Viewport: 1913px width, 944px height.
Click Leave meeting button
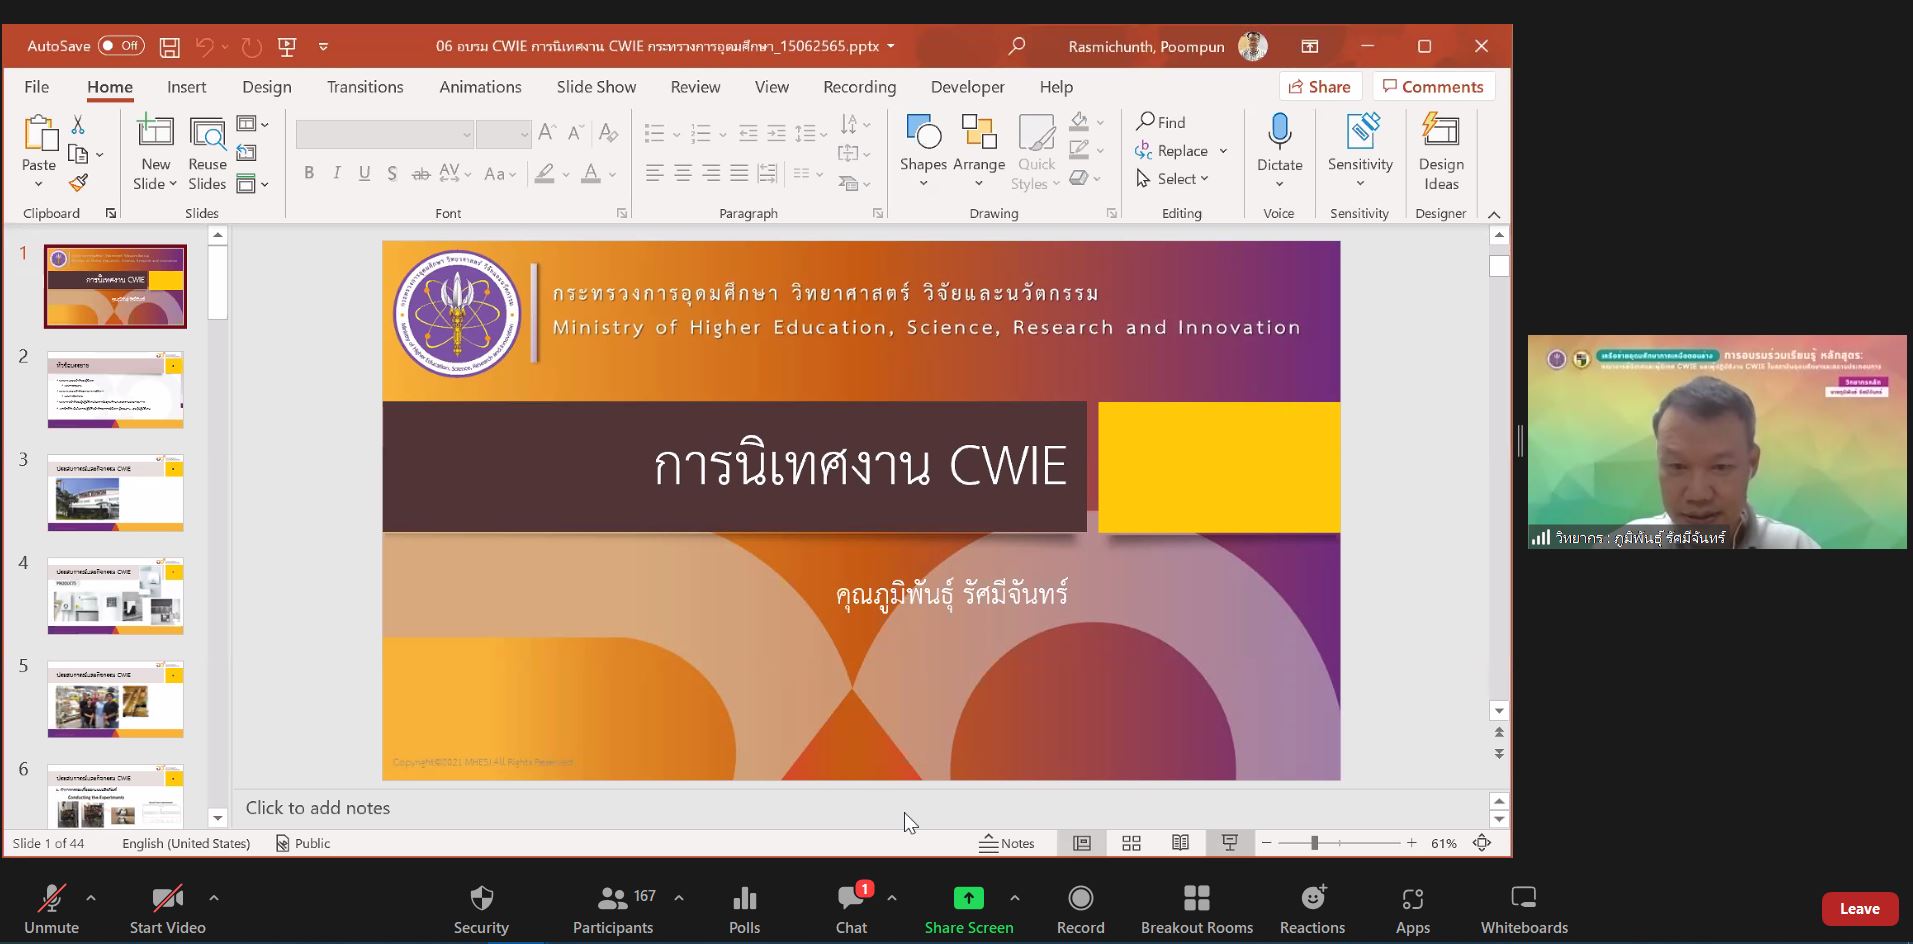pos(1859,909)
